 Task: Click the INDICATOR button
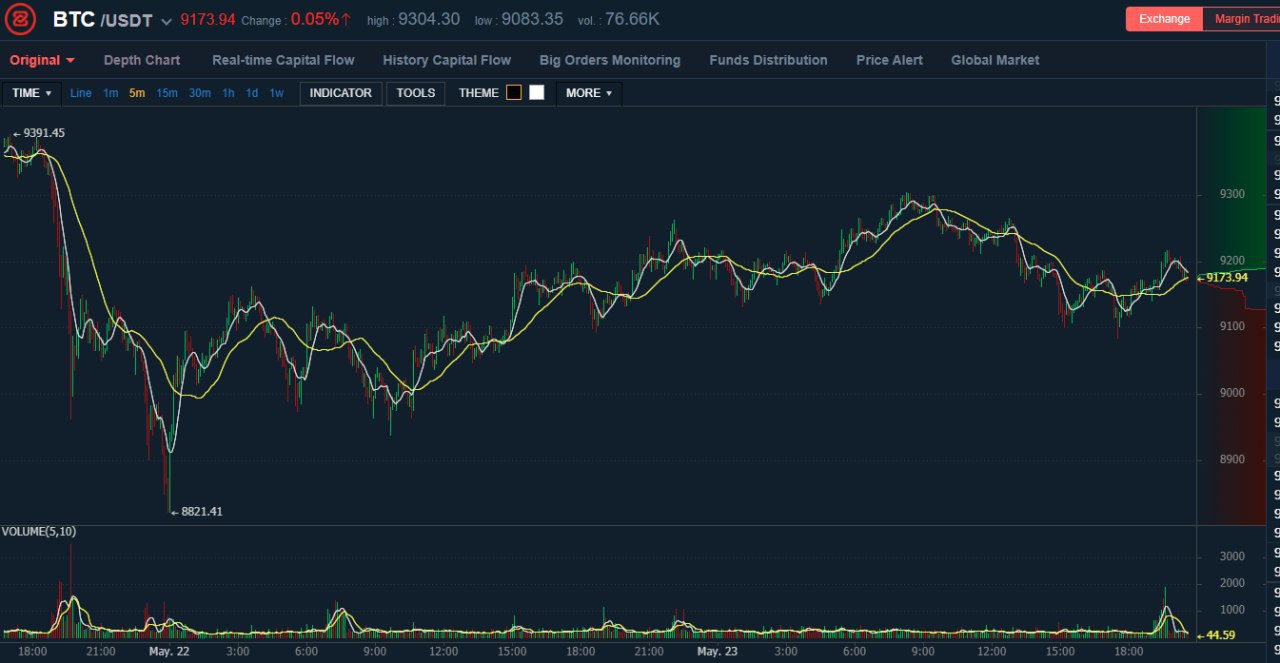coord(341,93)
